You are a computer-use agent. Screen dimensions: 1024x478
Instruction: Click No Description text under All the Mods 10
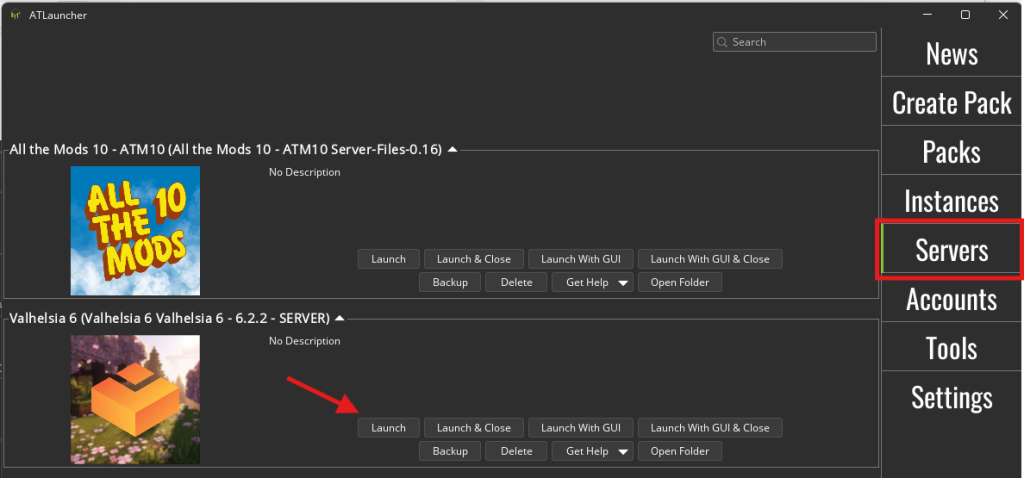pyautogui.click(x=304, y=172)
